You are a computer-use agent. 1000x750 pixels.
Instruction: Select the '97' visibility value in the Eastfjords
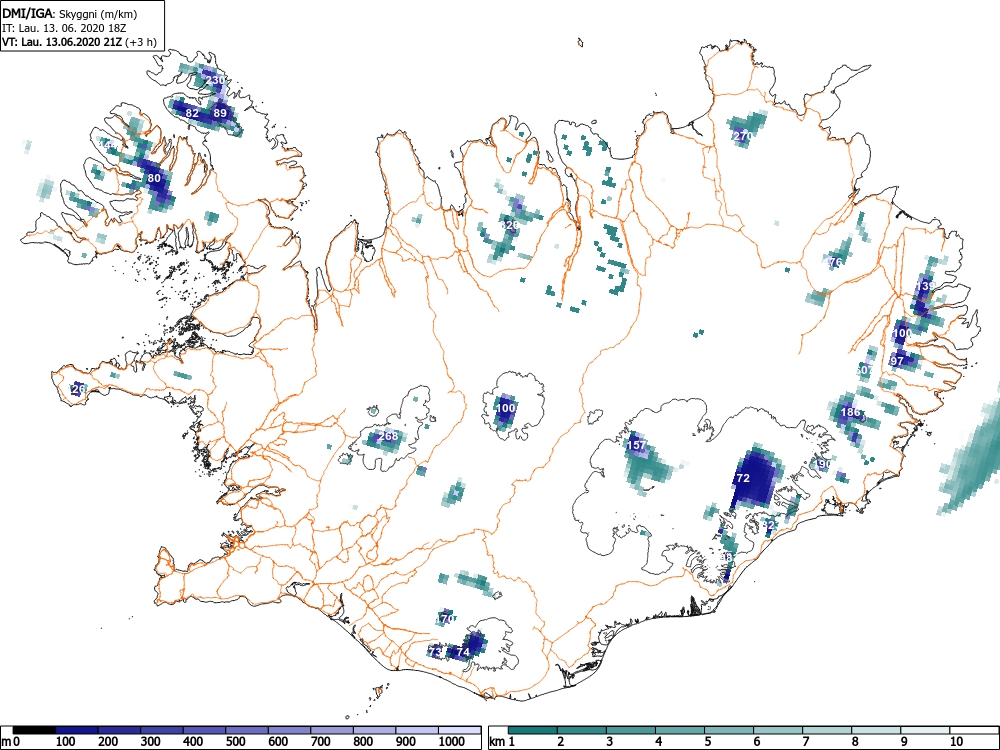coord(897,361)
